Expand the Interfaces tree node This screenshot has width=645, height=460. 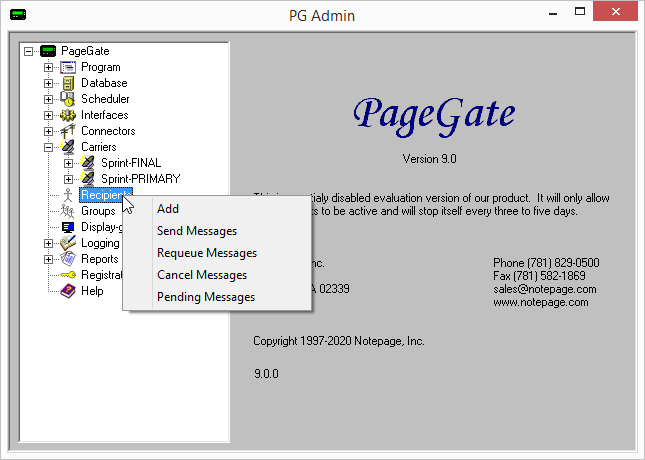pyautogui.click(x=48, y=116)
